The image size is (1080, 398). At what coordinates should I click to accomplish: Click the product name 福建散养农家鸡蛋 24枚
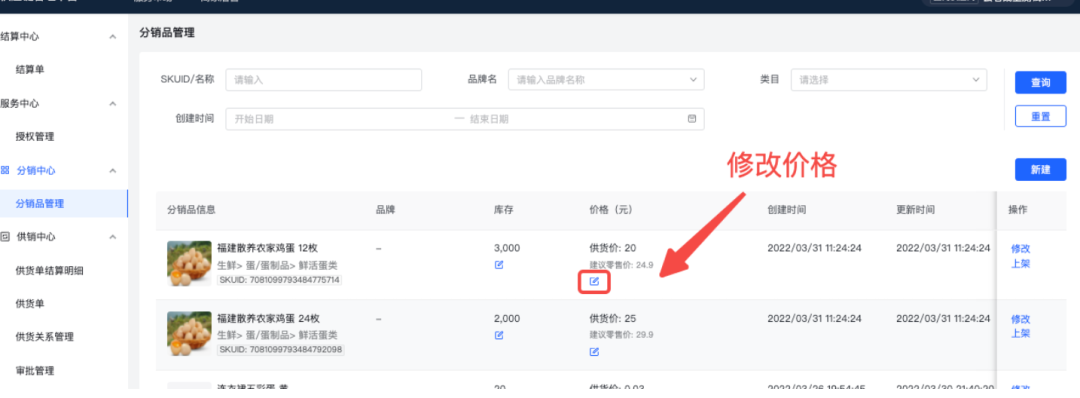coord(269,319)
